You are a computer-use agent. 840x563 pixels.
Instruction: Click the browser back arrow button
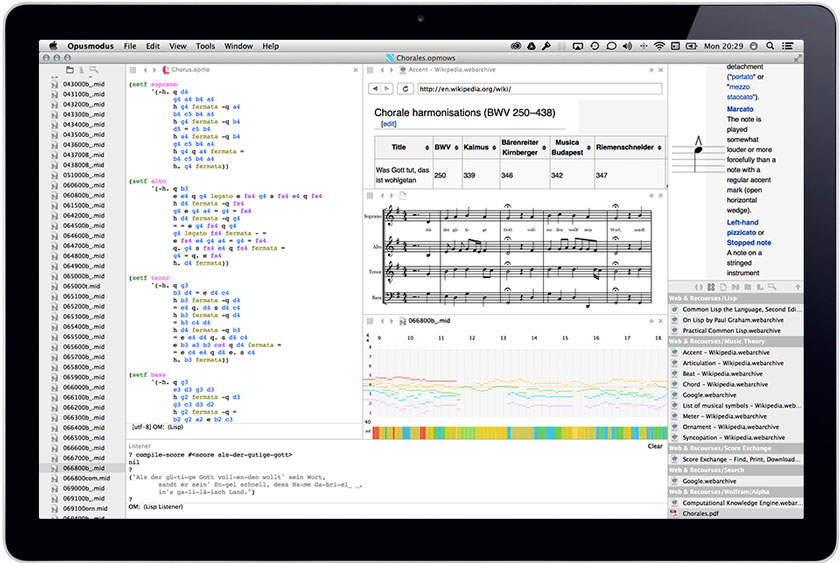[x=375, y=89]
